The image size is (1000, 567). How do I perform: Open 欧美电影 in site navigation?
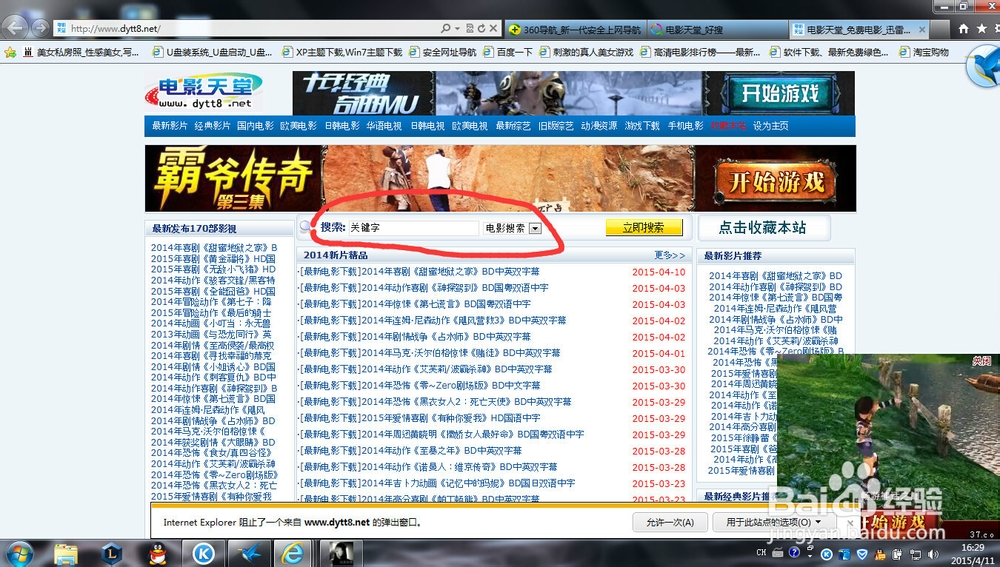coord(298,126)
